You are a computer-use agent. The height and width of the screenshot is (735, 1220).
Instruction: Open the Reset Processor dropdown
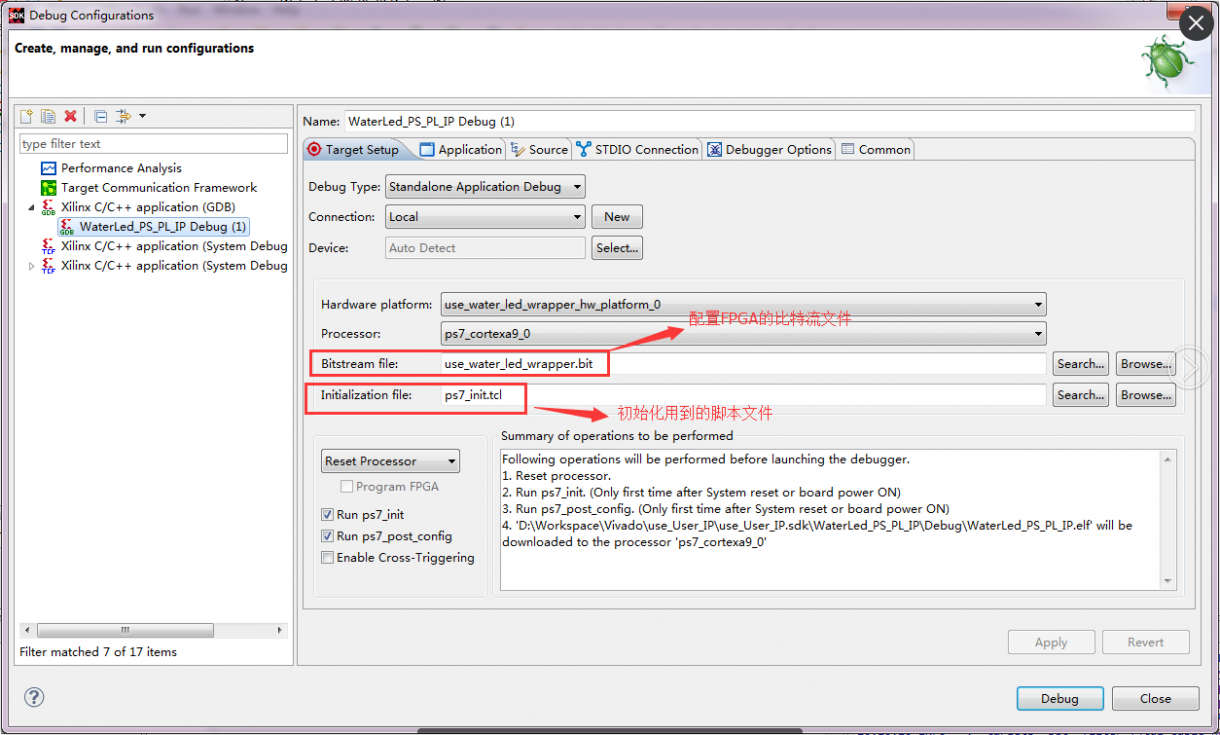click(390, 461)
